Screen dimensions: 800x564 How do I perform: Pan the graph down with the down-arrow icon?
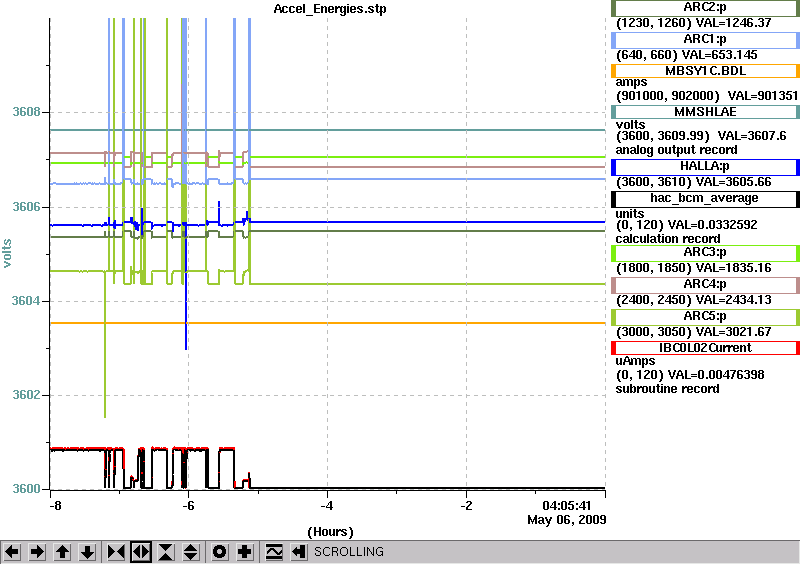(88, 552)
